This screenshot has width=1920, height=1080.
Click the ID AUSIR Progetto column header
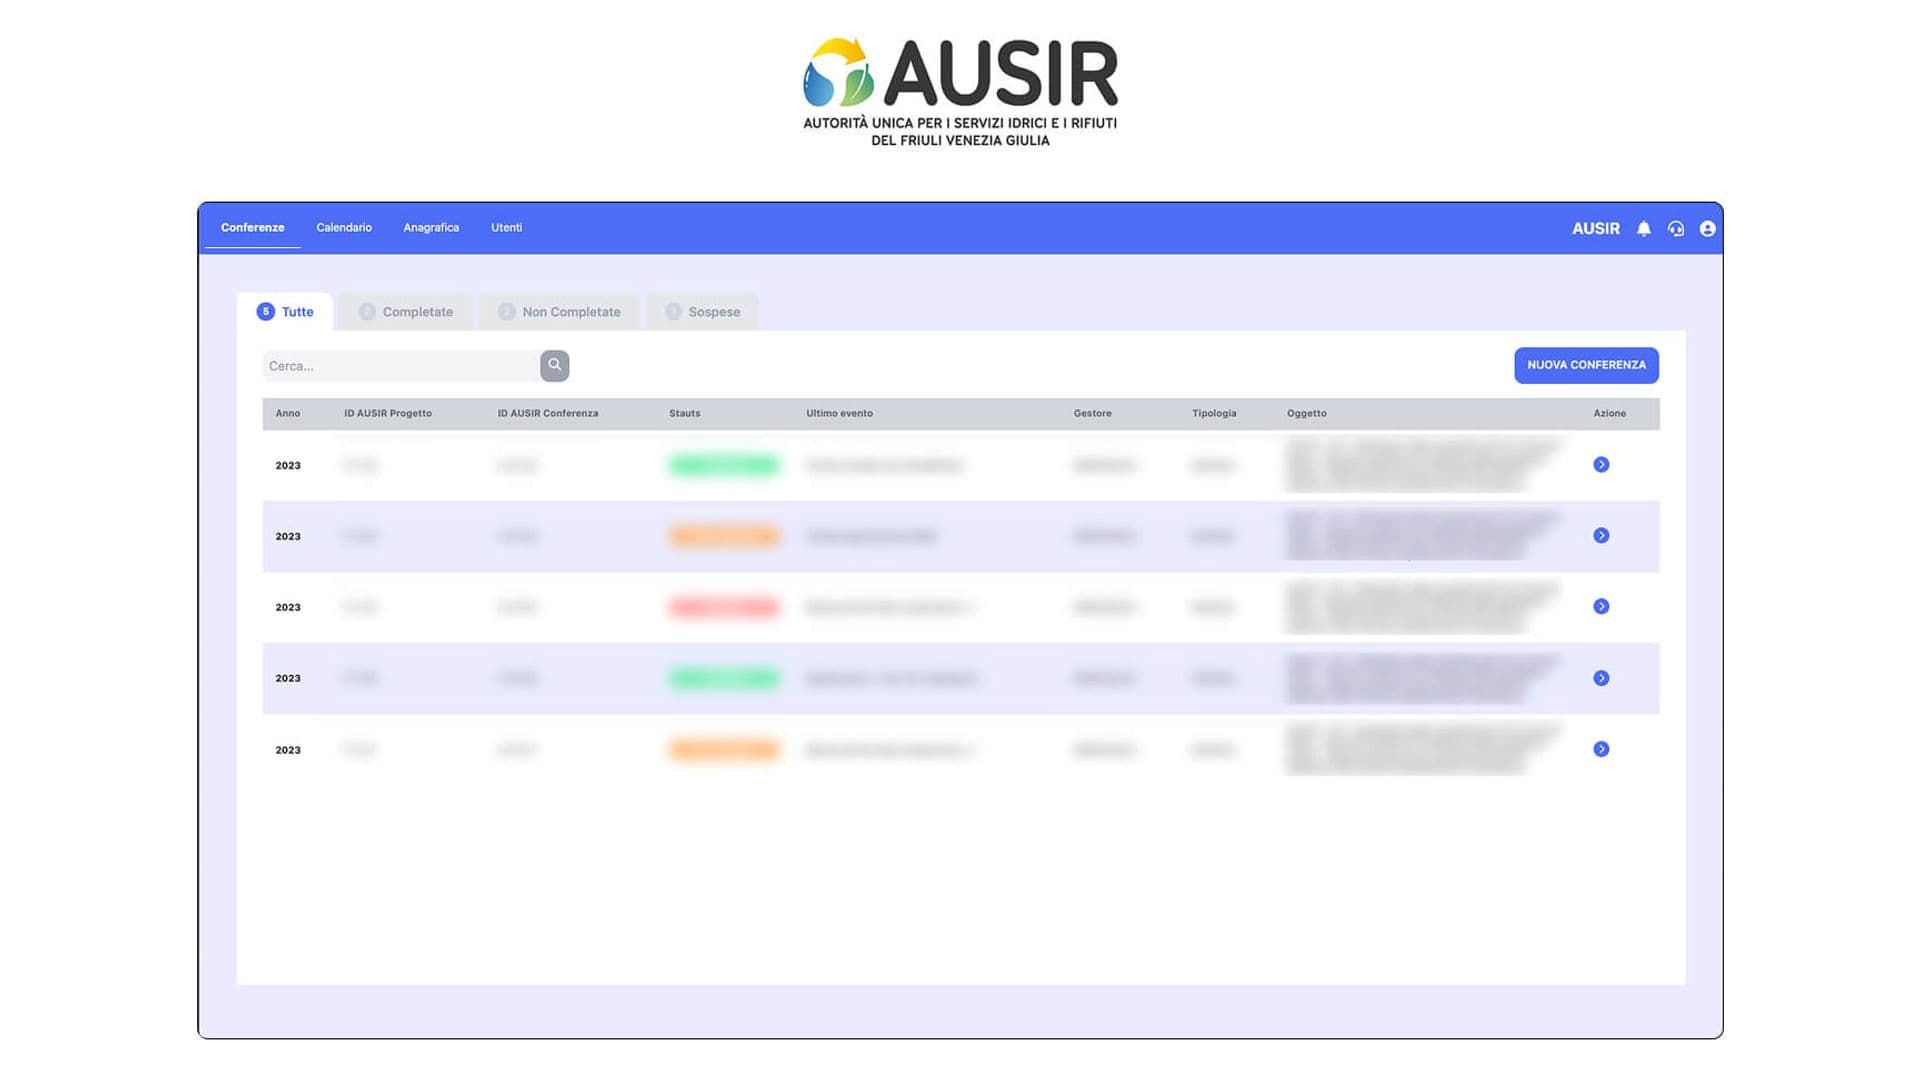[x=388, y=413]
